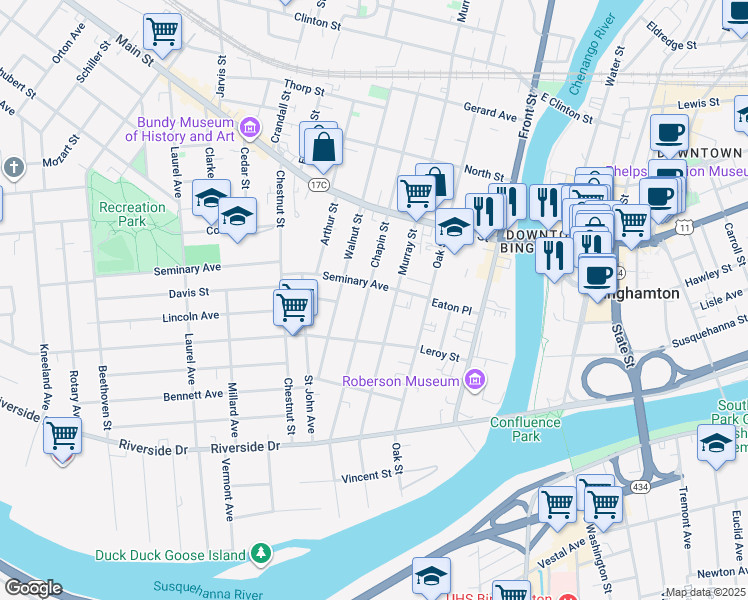The width and height of the screenshot is (748, 600).
Task: Click the coffee cup marker near Lewis St
Action: (669, 134)
